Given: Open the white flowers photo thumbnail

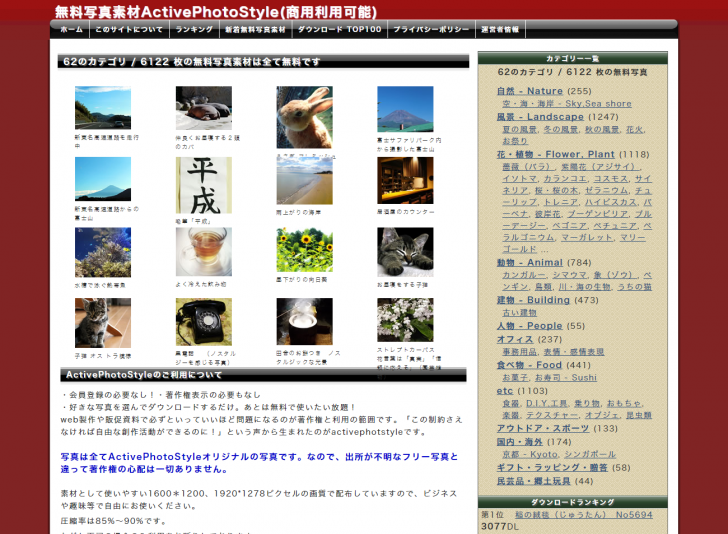Looking at the screenshot, I should 405,320.
